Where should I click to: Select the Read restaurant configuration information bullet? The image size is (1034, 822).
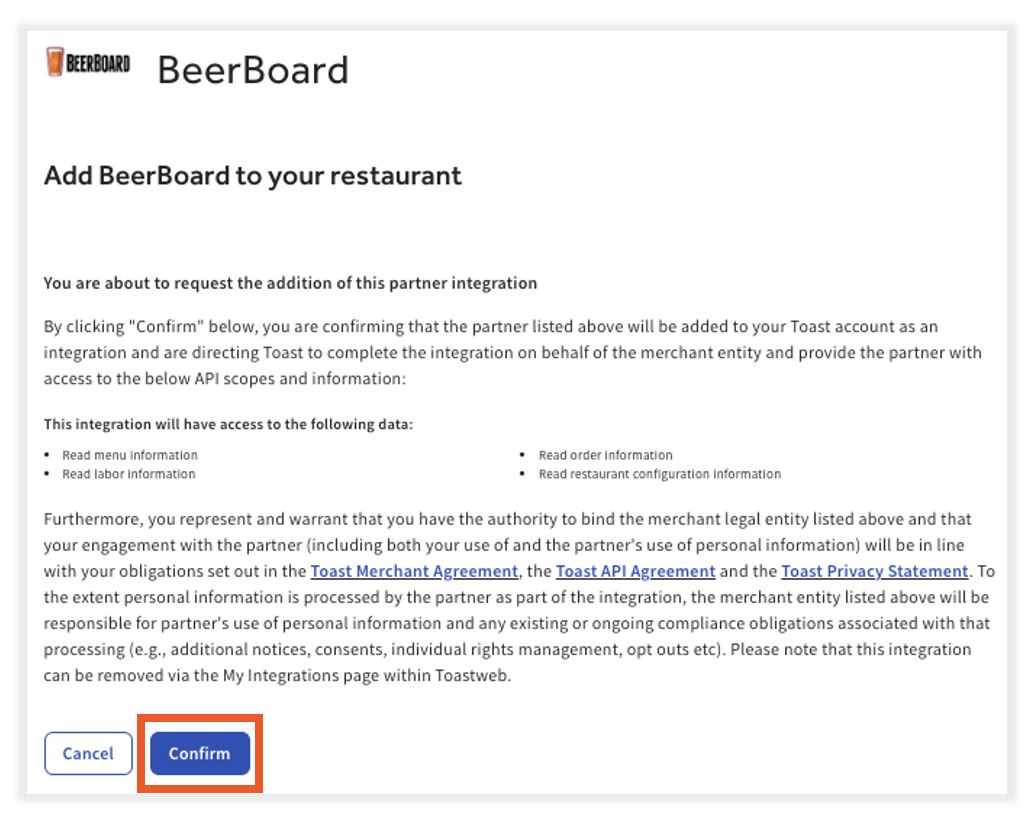click(x=660, y=474)
